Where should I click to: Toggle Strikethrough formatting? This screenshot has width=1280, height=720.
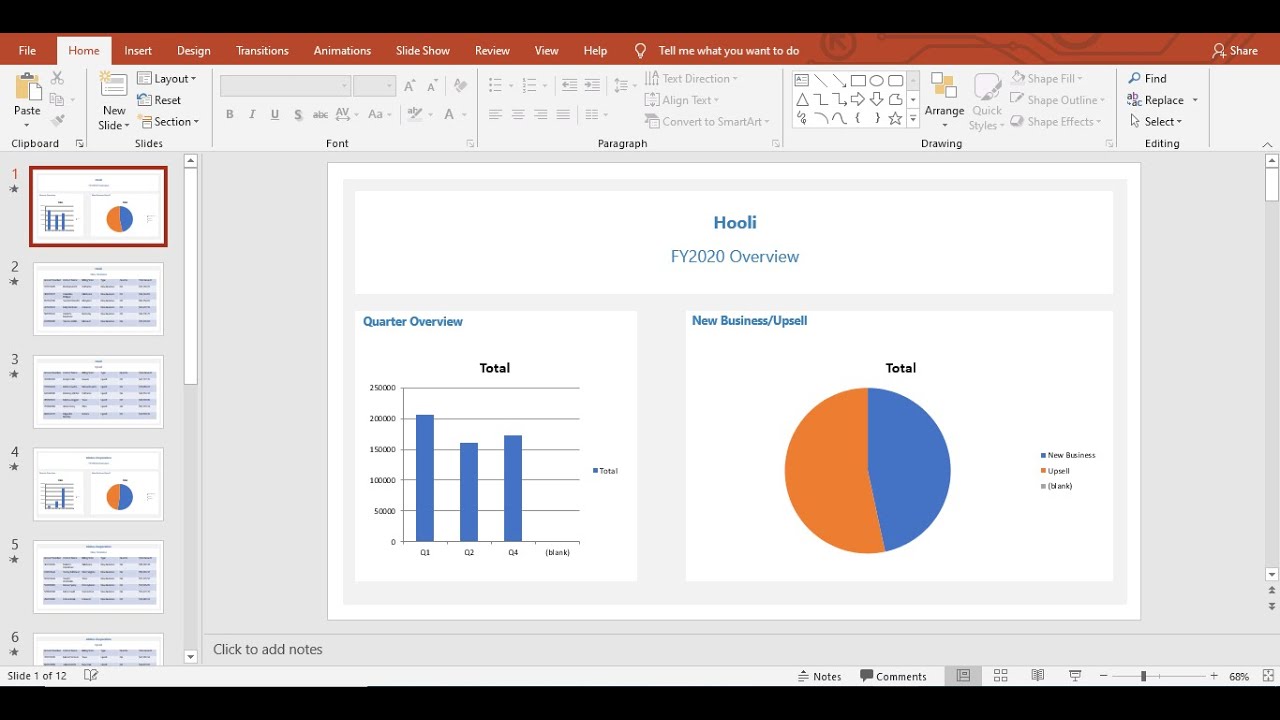point(321,115)
